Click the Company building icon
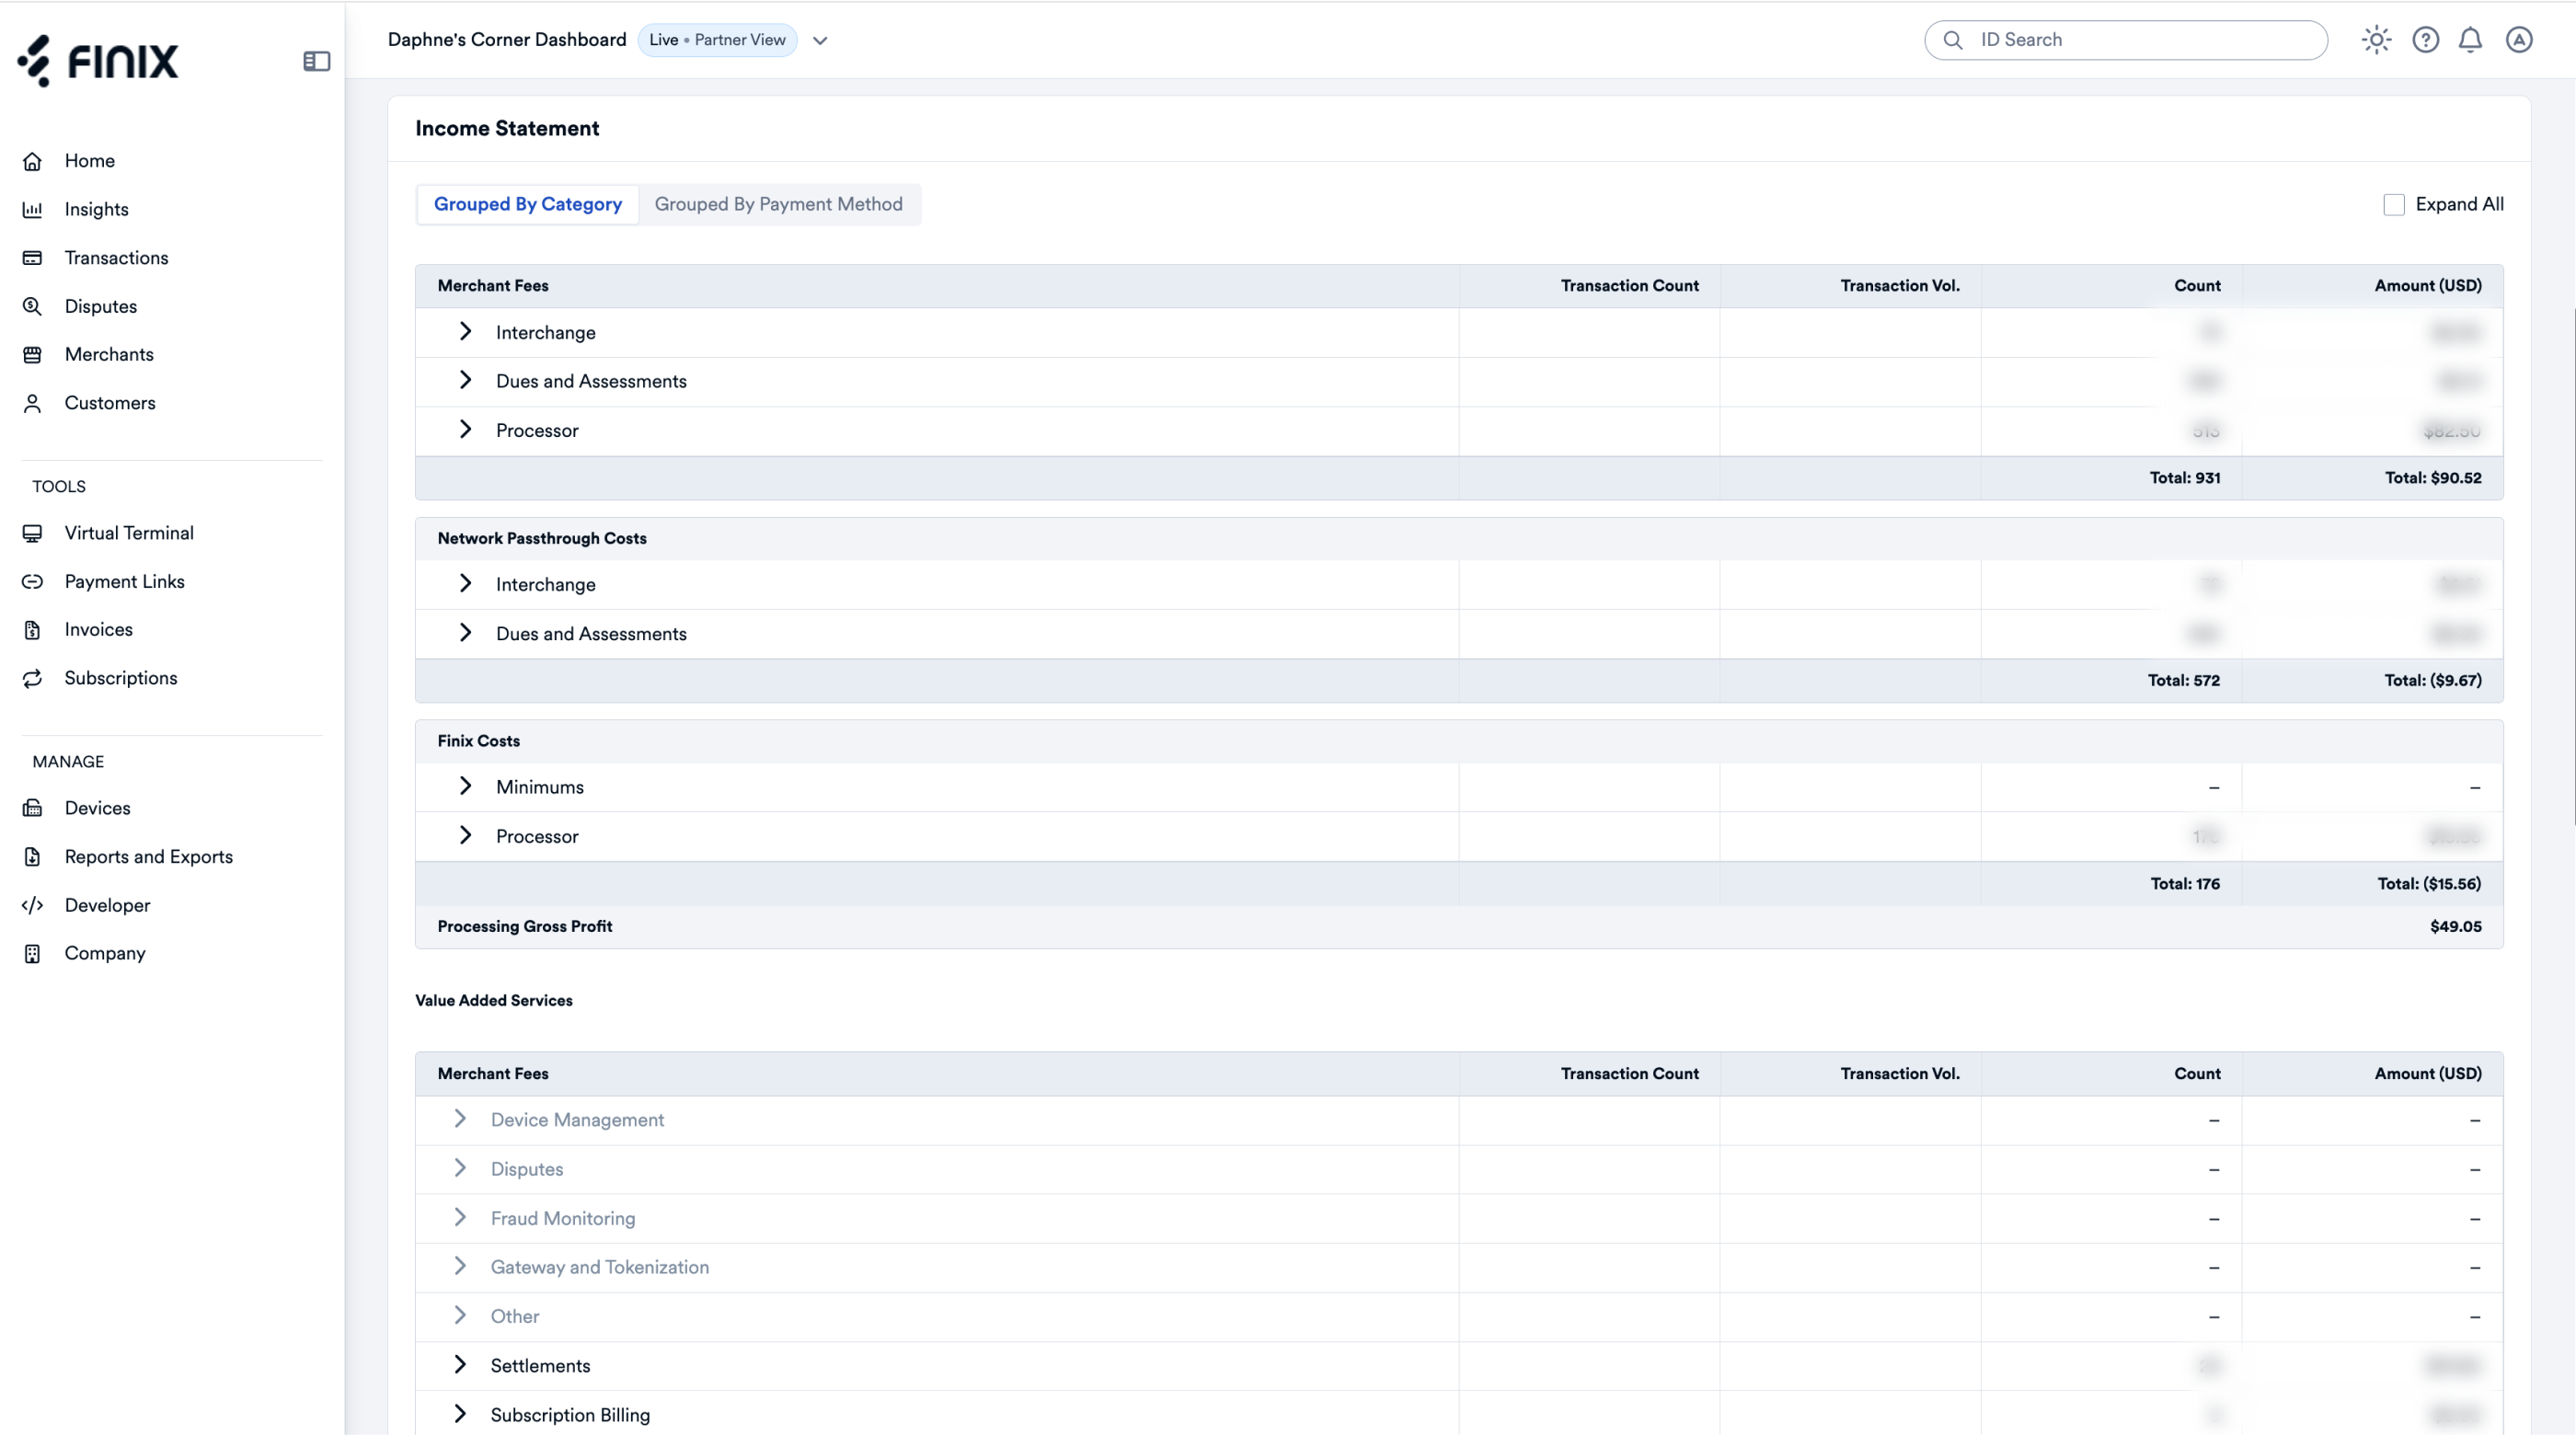The height and width of the screenshot is (1435, 2576). pyautogui.click(x=32, y=954)
